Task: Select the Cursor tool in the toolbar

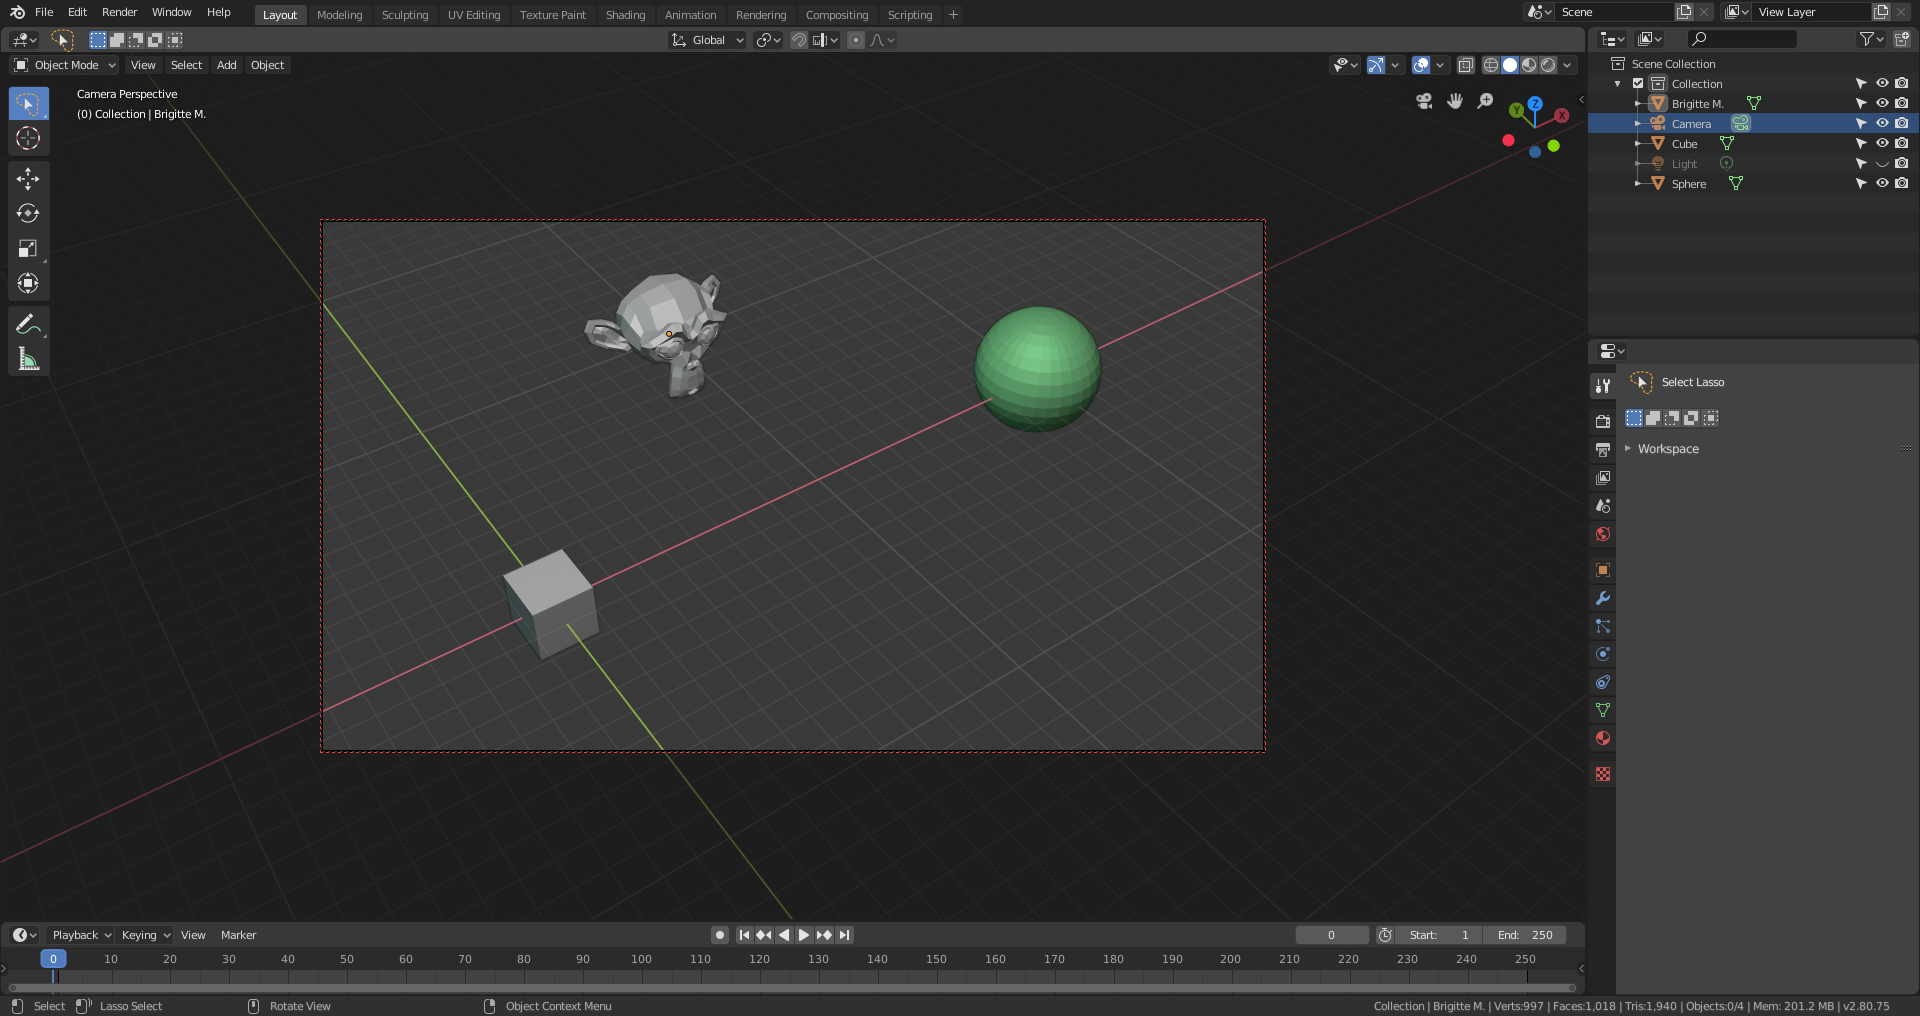Action: click(28, 138)
